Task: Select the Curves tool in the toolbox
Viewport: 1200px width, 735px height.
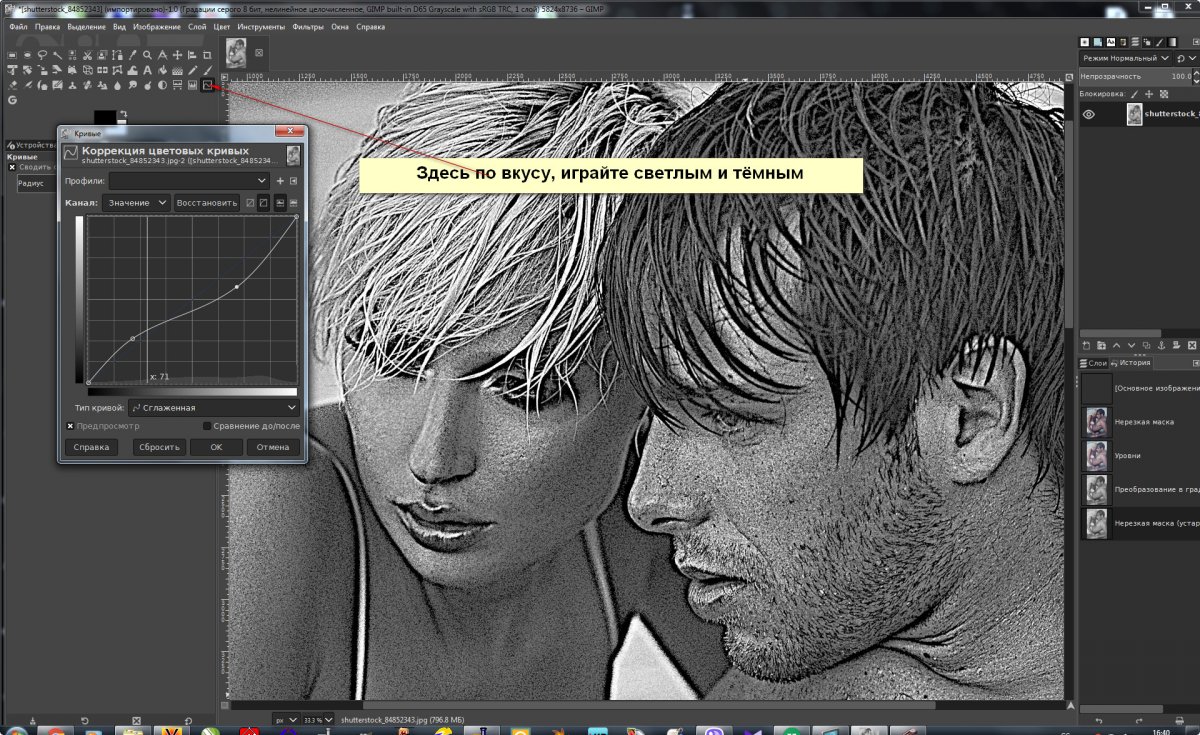Action: point(208,86)
